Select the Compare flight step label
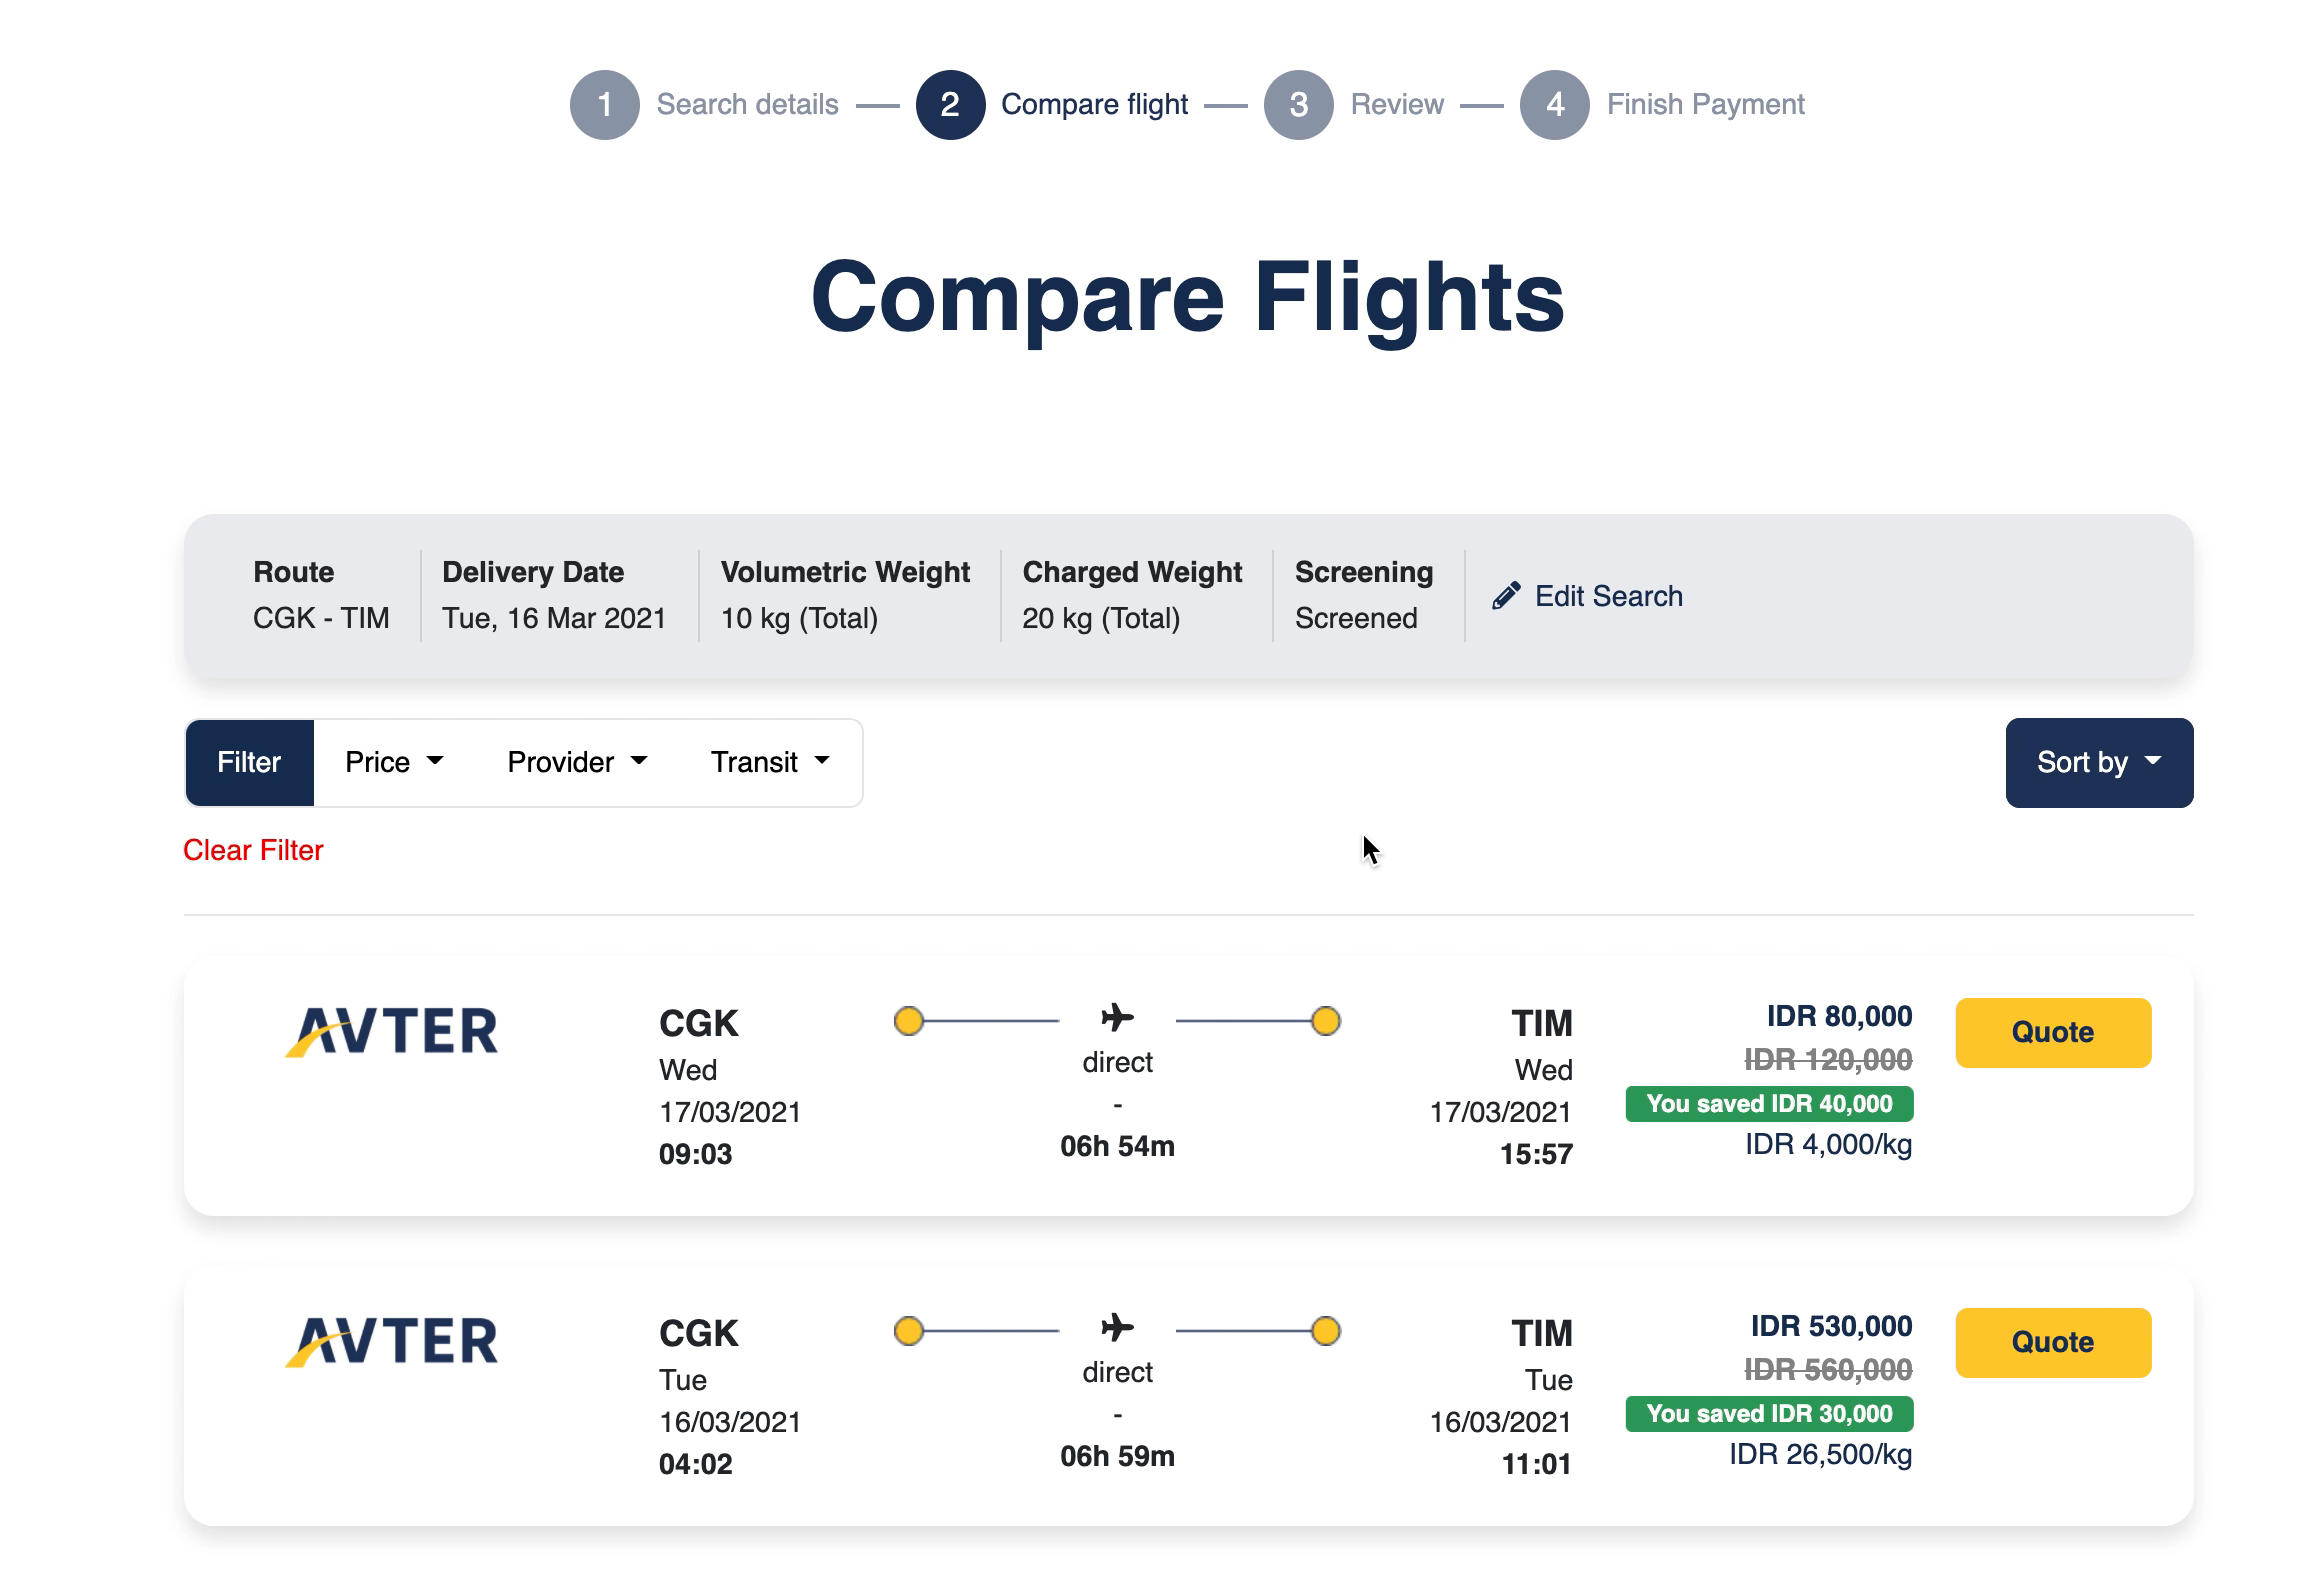The height and width of the screenshot is (1576, 2314). tap(1094, 105)
